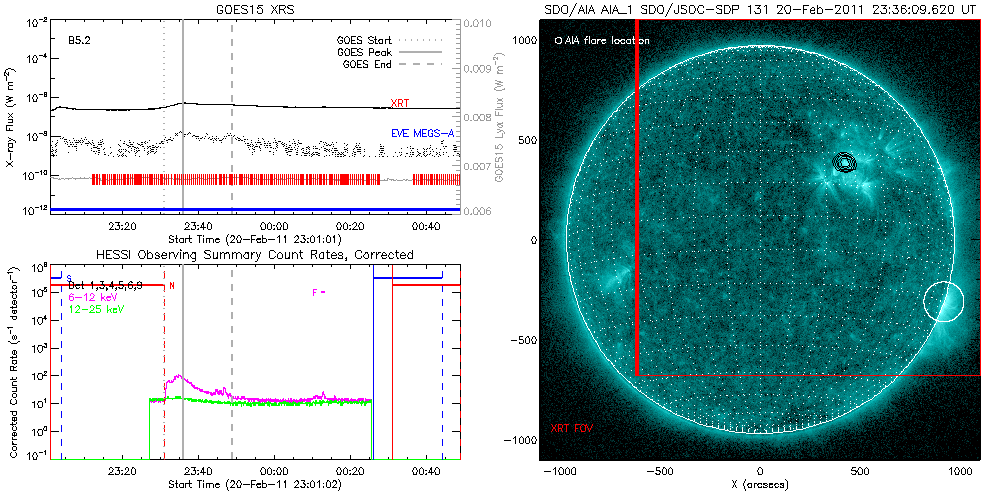Select the red XRT label in GOES plot
This screenshot has width=1000, height=500.
coord(399,103)
